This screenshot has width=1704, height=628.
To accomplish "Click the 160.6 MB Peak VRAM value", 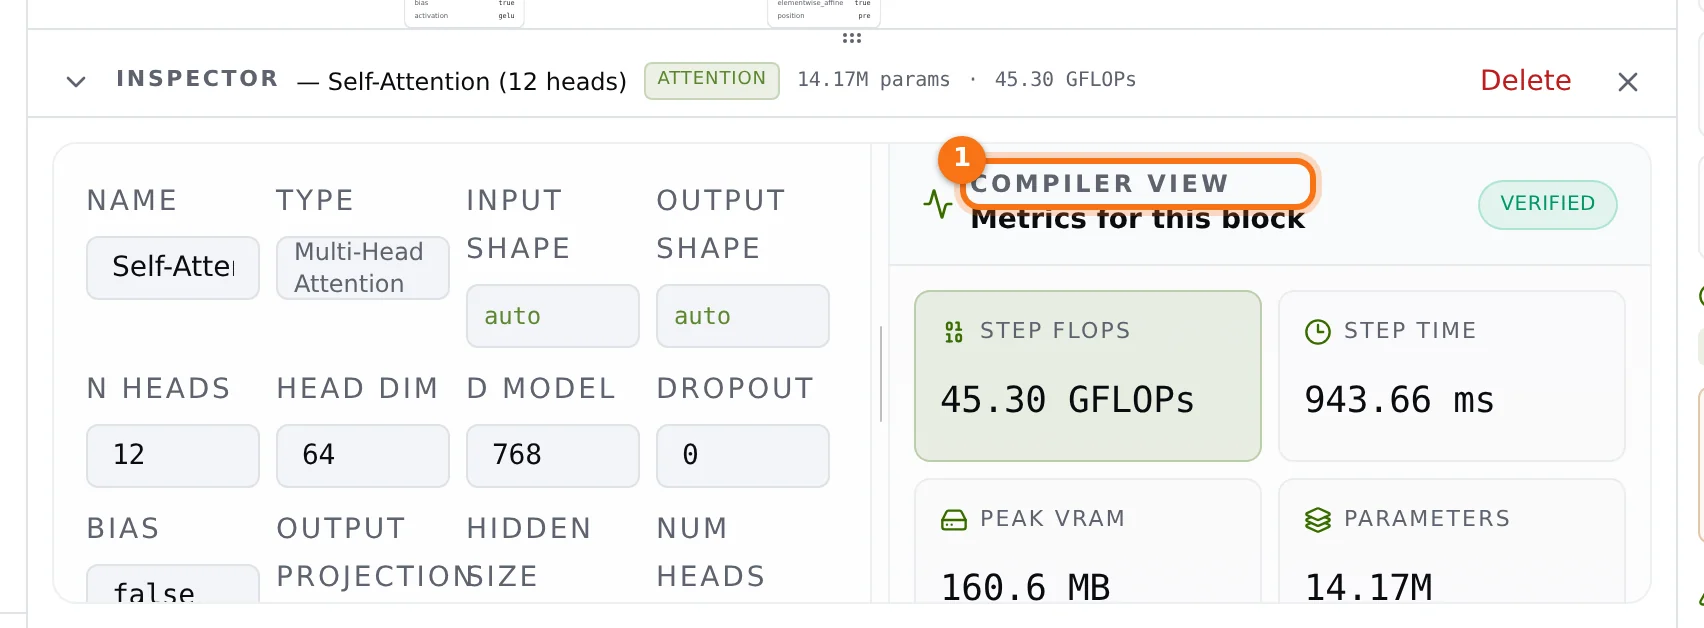I will tap(1026, 588).
